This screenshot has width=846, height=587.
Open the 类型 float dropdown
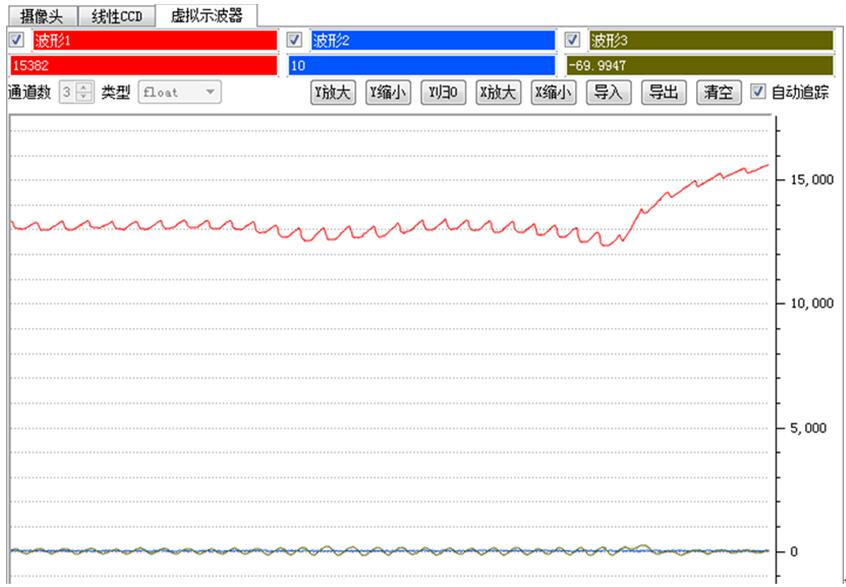180,92
